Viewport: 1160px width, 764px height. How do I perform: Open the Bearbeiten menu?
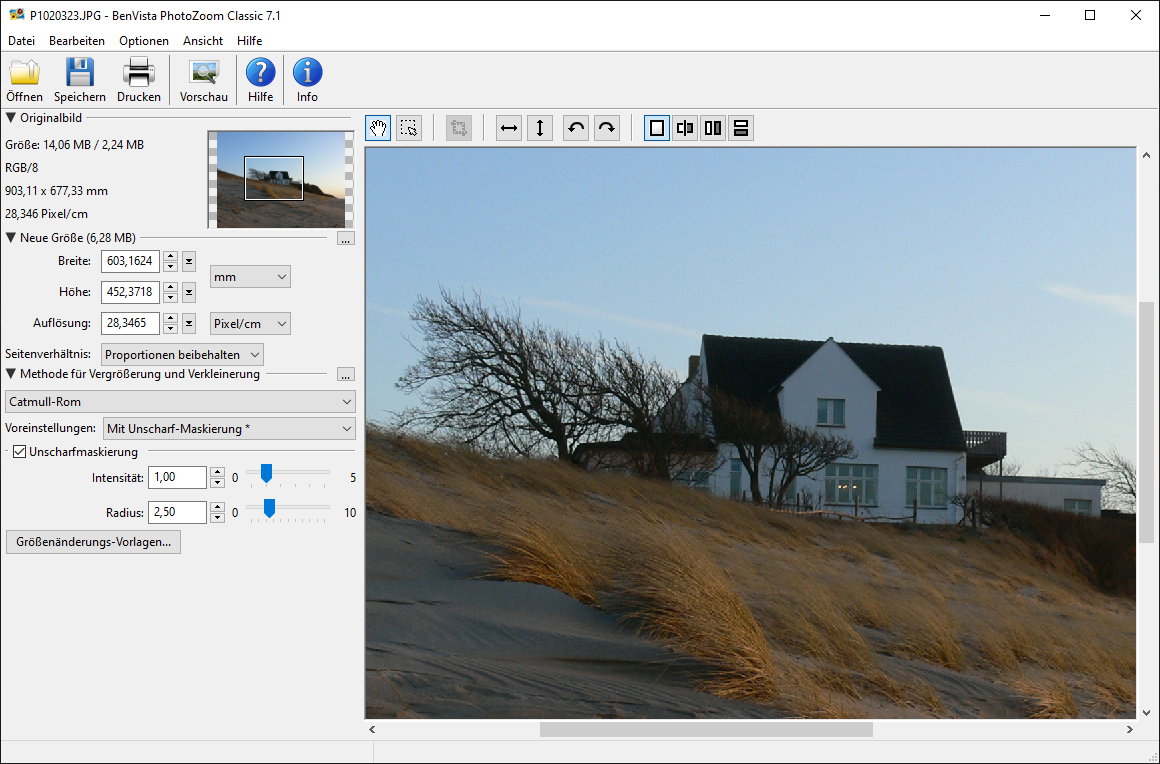pos(77,41)
